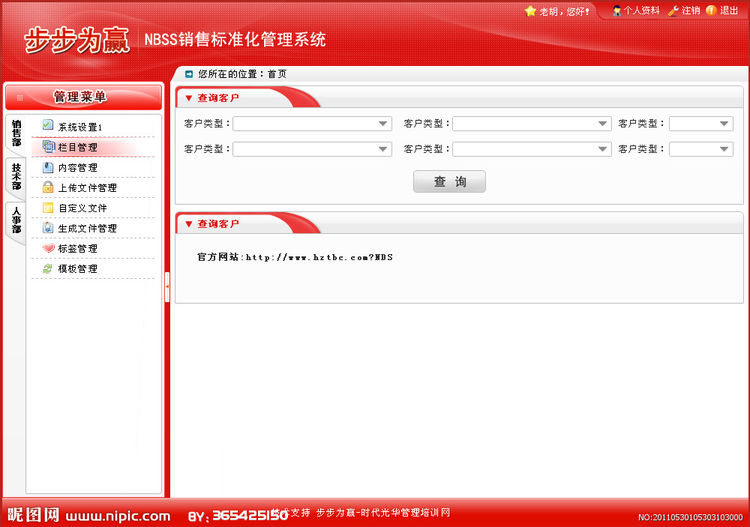Click the green 模板管理 arrows icon
Screen dimensions: 750x527
(48, 268)
